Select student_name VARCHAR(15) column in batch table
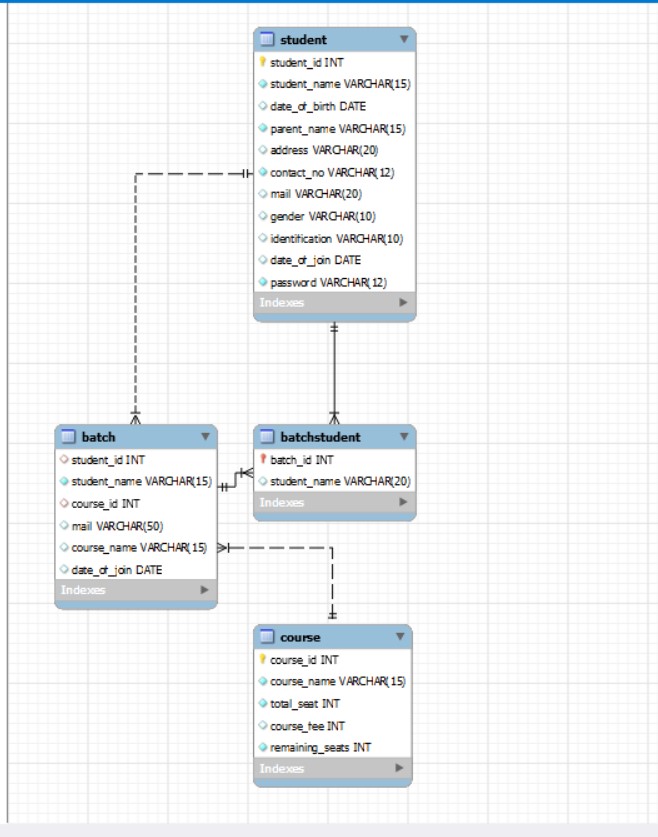Image resolution: width=658 pixels, height=837 pixels. [x=141, y=481]
